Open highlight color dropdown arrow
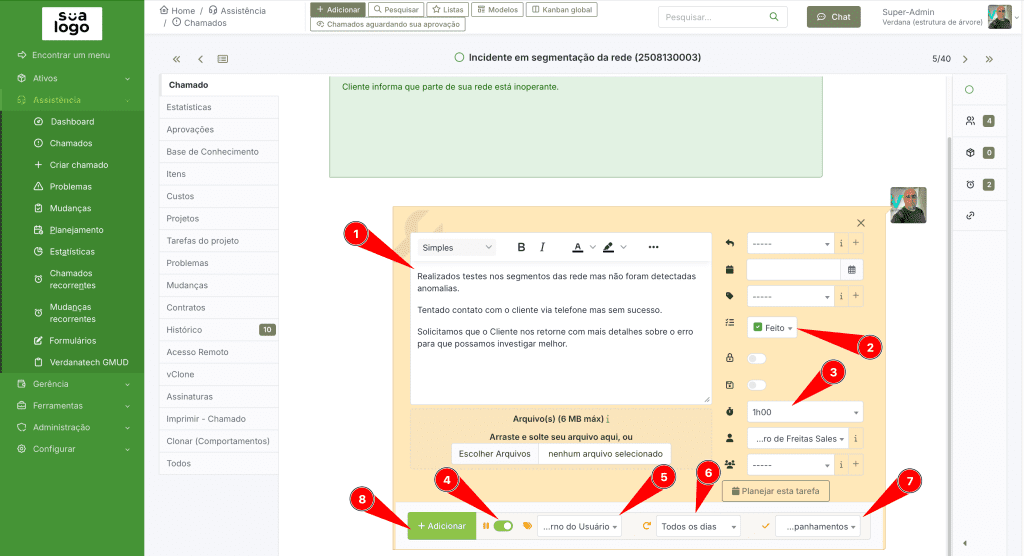Image resolution: width=1024 pixels, height=556 pixels. [x=624, y=247]
